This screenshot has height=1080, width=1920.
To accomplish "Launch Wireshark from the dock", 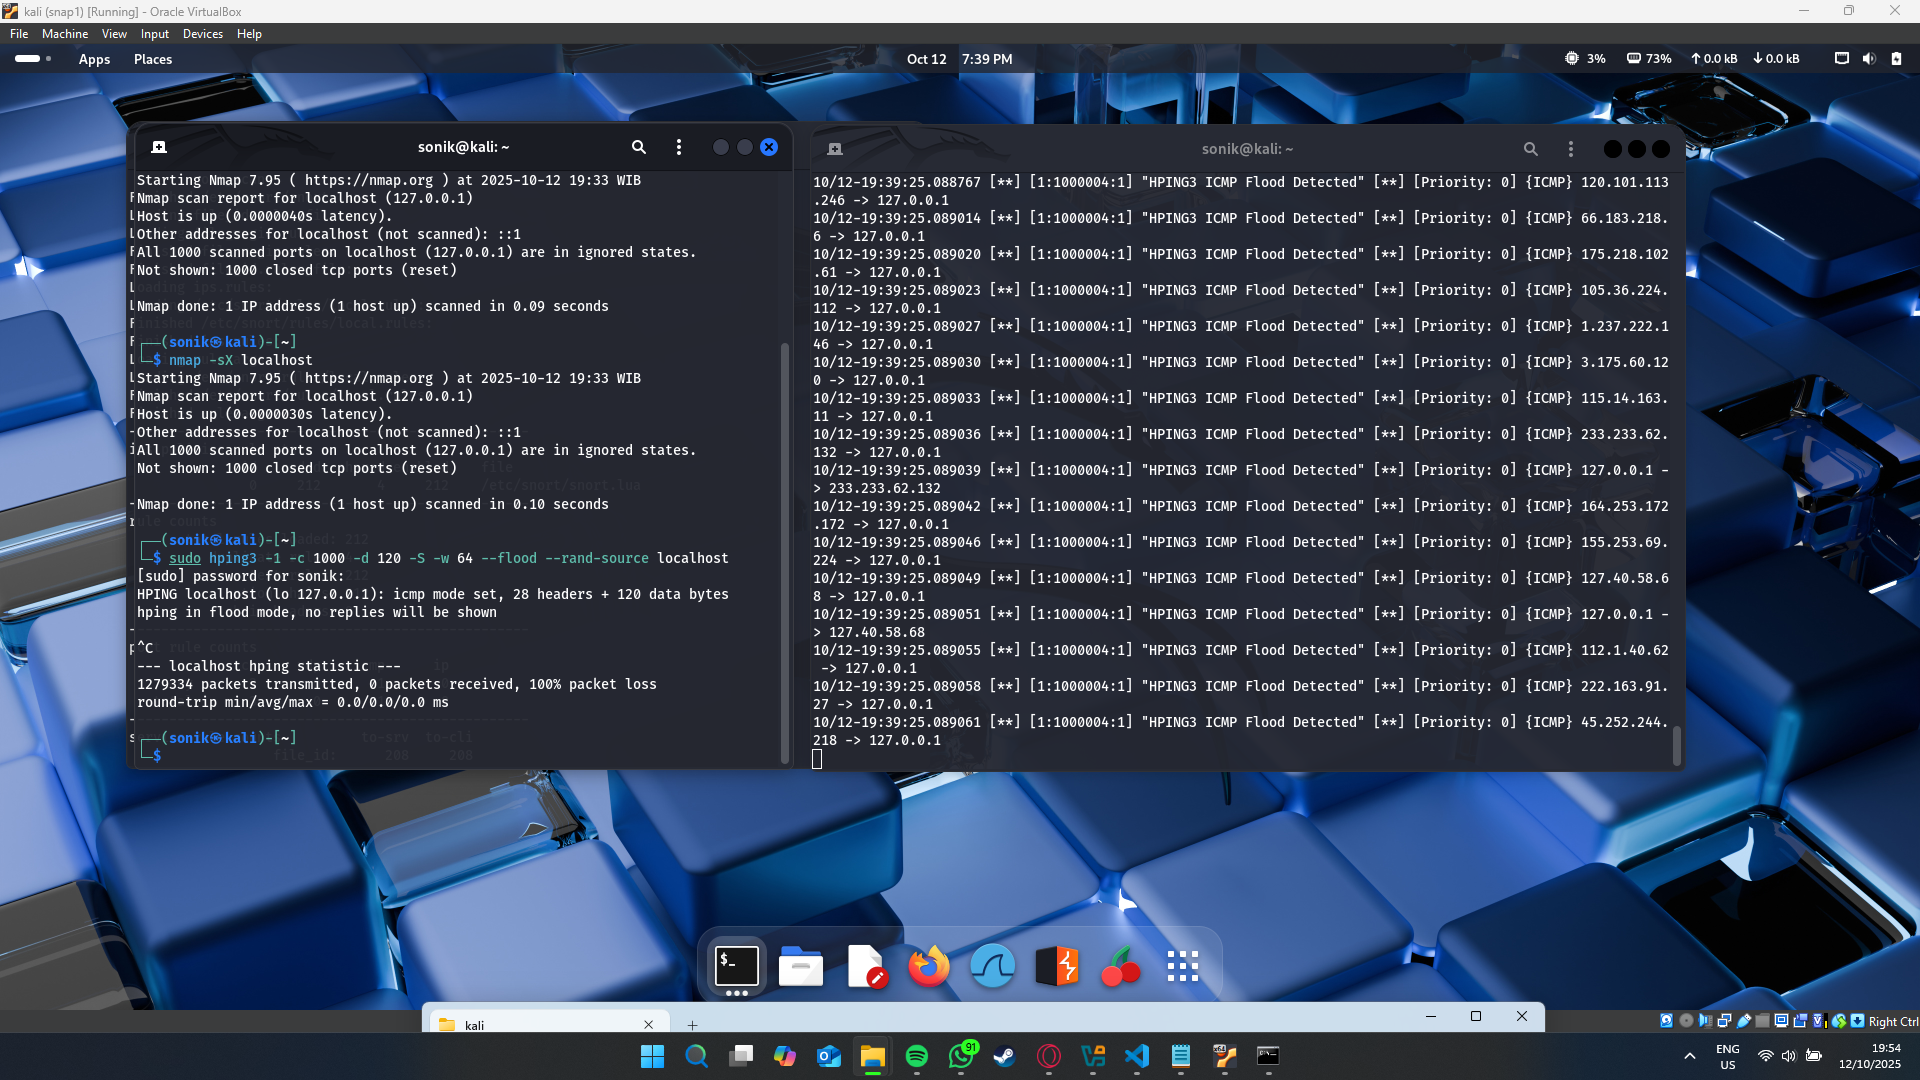I will (993, 967).
